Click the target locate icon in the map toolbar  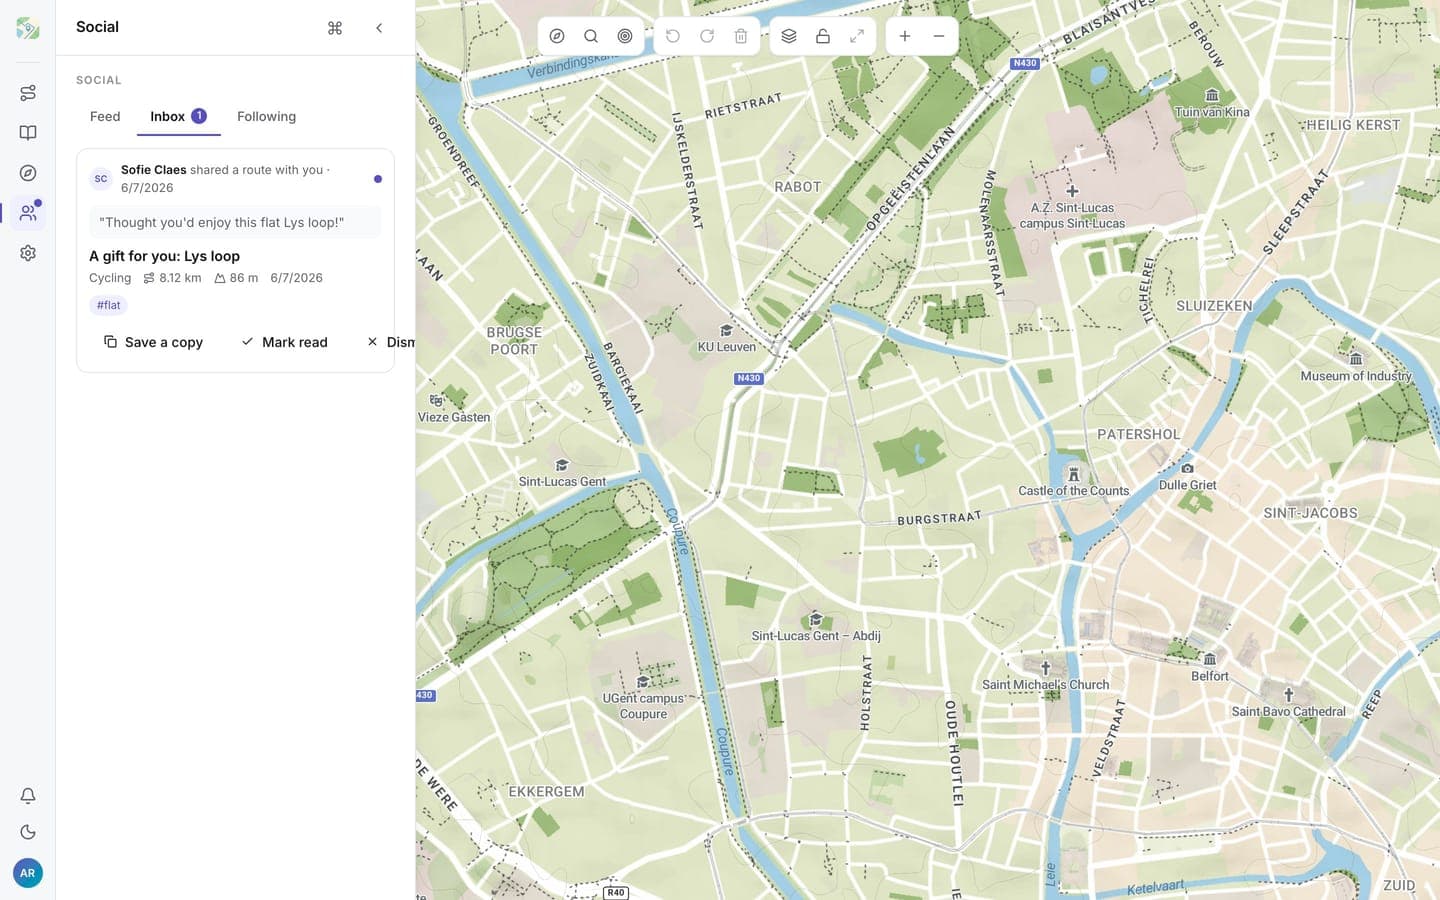click(x=625, y=36)
